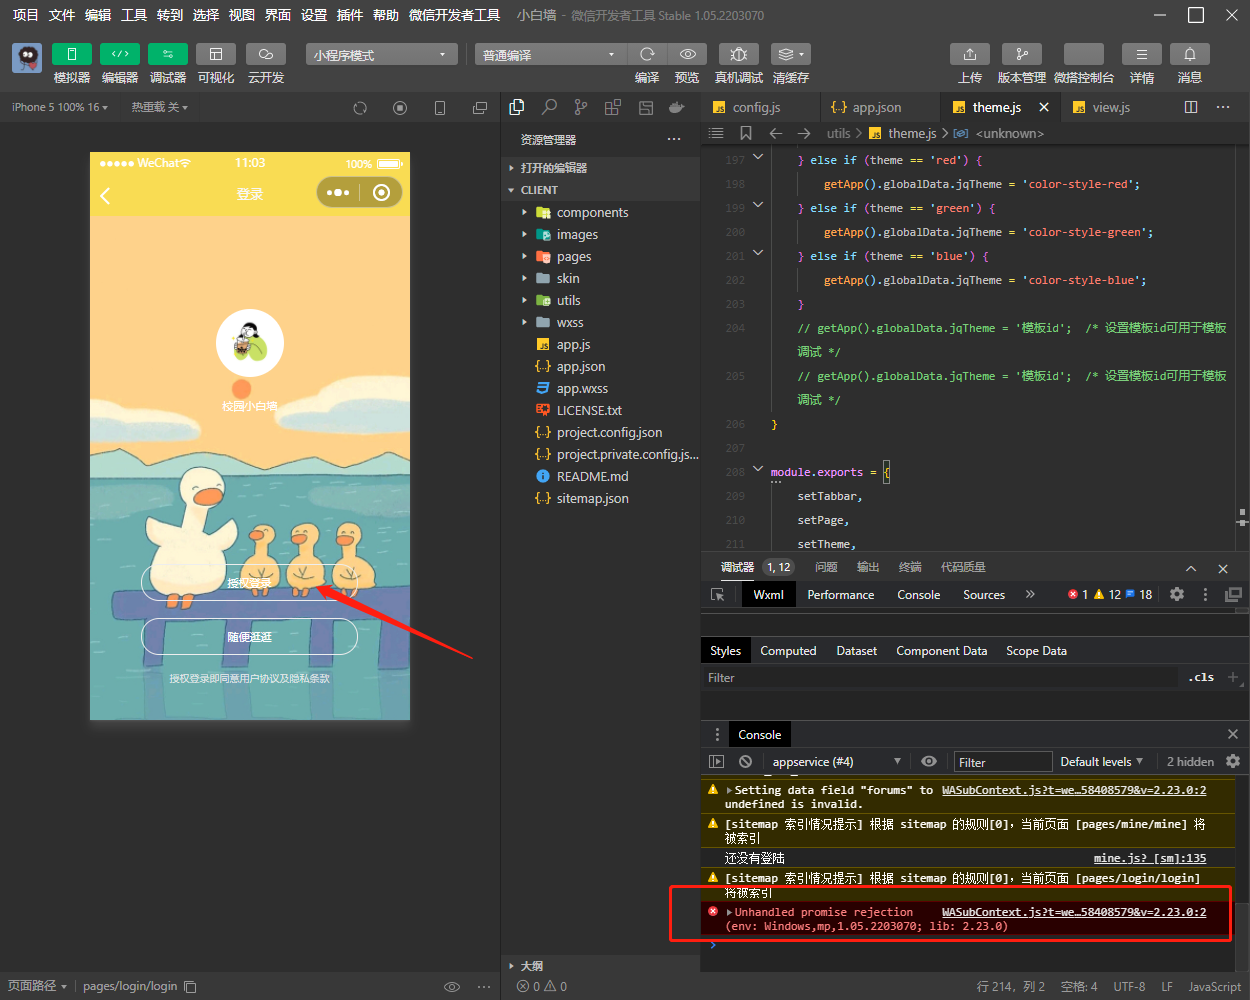Close the theme.js tab
The height and width of the screenshot is (1000, 1250).
pyautogui.click(x=1044, y=107)
